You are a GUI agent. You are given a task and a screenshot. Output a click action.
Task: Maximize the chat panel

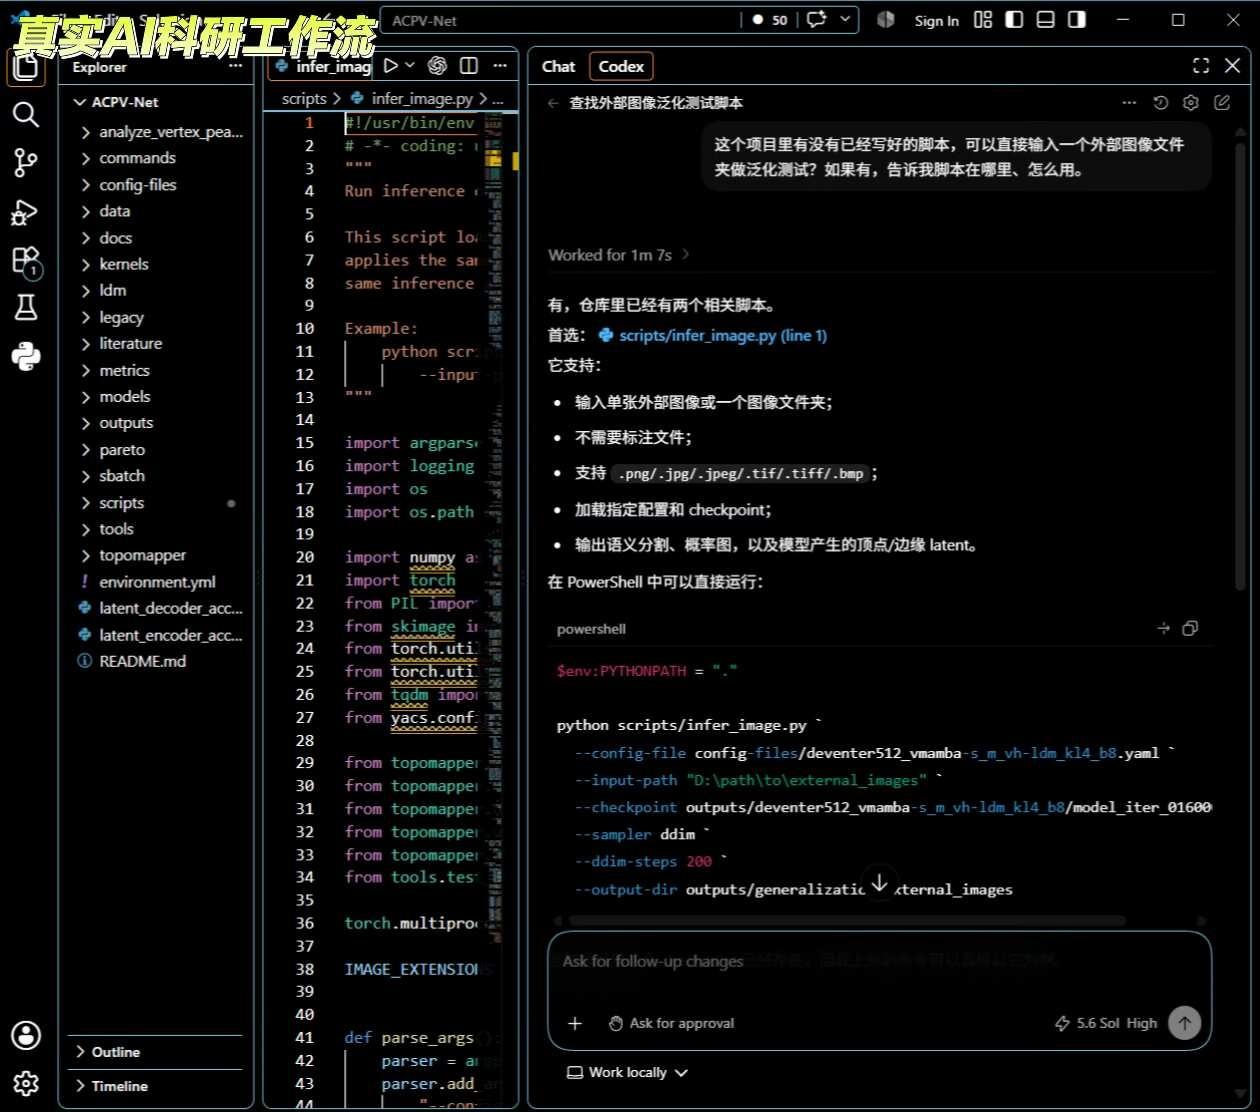tap(1201, 66)
